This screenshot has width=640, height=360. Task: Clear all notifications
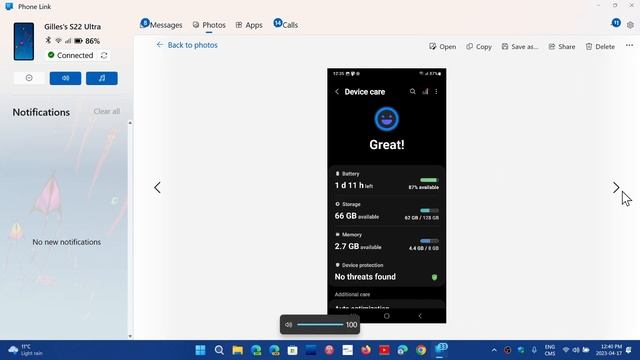click(107, 111)
